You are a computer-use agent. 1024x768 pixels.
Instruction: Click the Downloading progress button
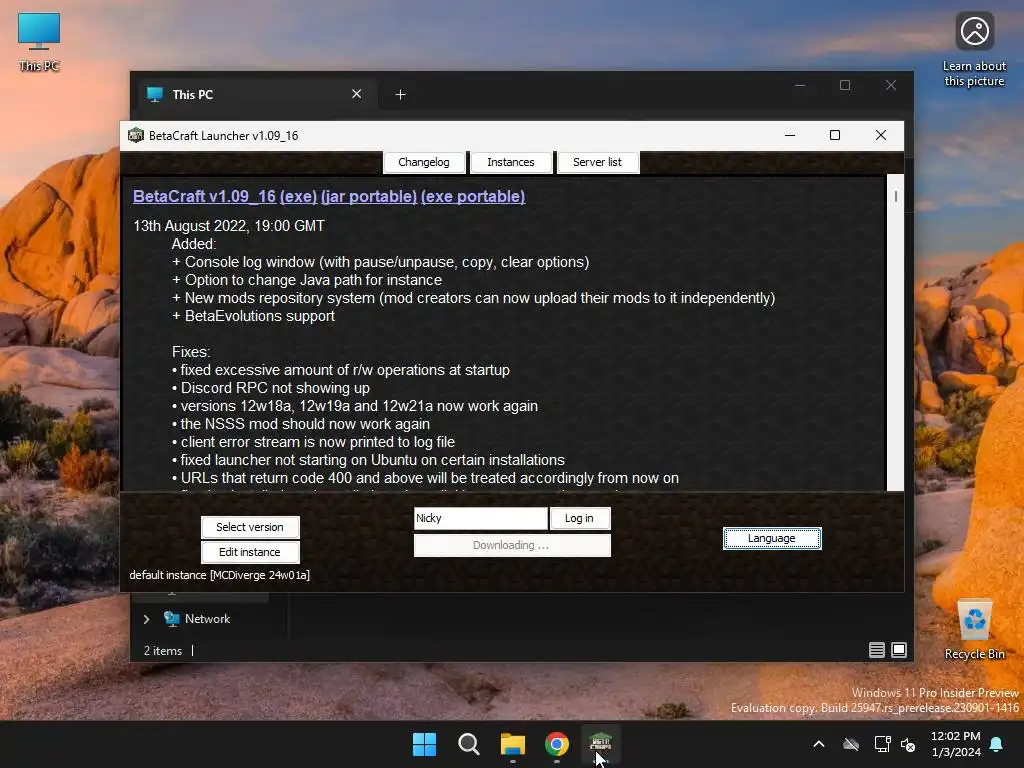pos(512,545)
